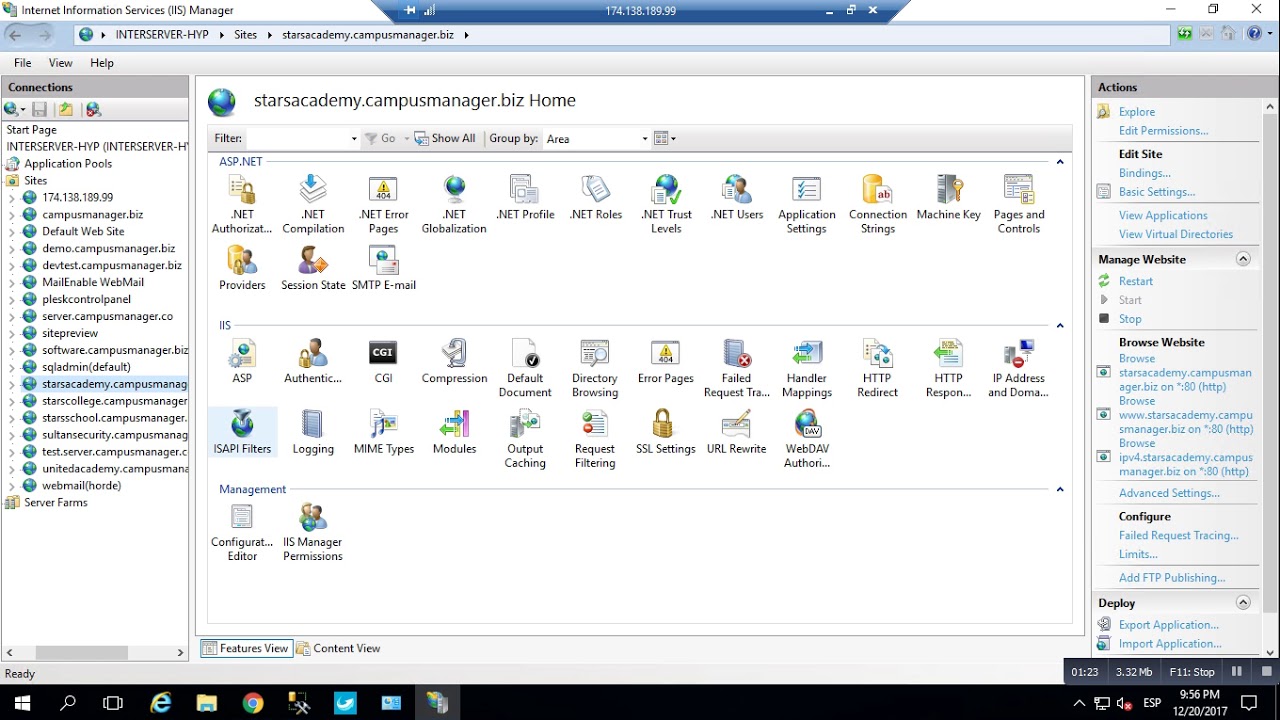
Task: Open Default Document feature
Action: coord(525,368)
